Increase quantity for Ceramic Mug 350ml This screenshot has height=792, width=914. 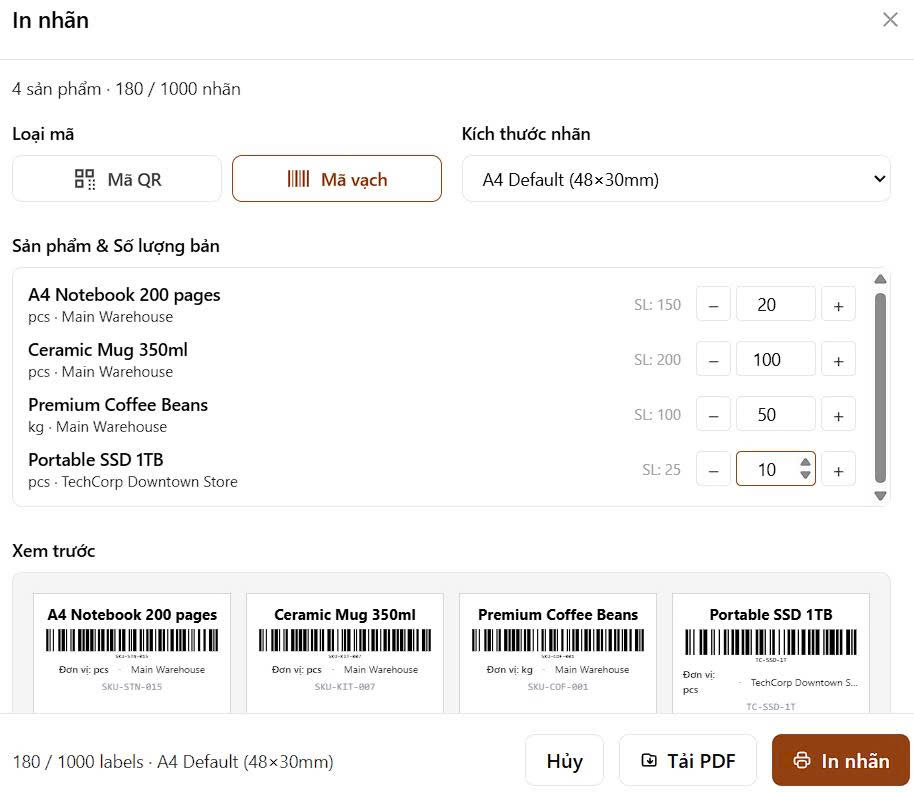[838, 359]
